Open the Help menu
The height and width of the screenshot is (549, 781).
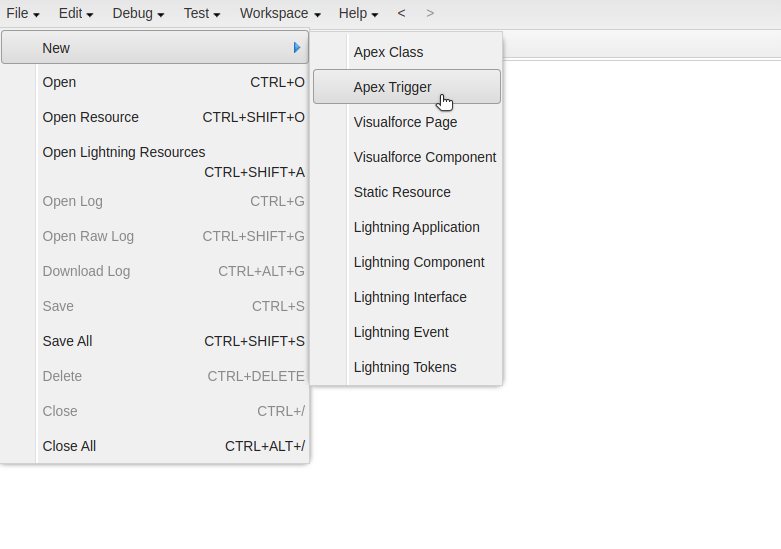pos(358,14)
